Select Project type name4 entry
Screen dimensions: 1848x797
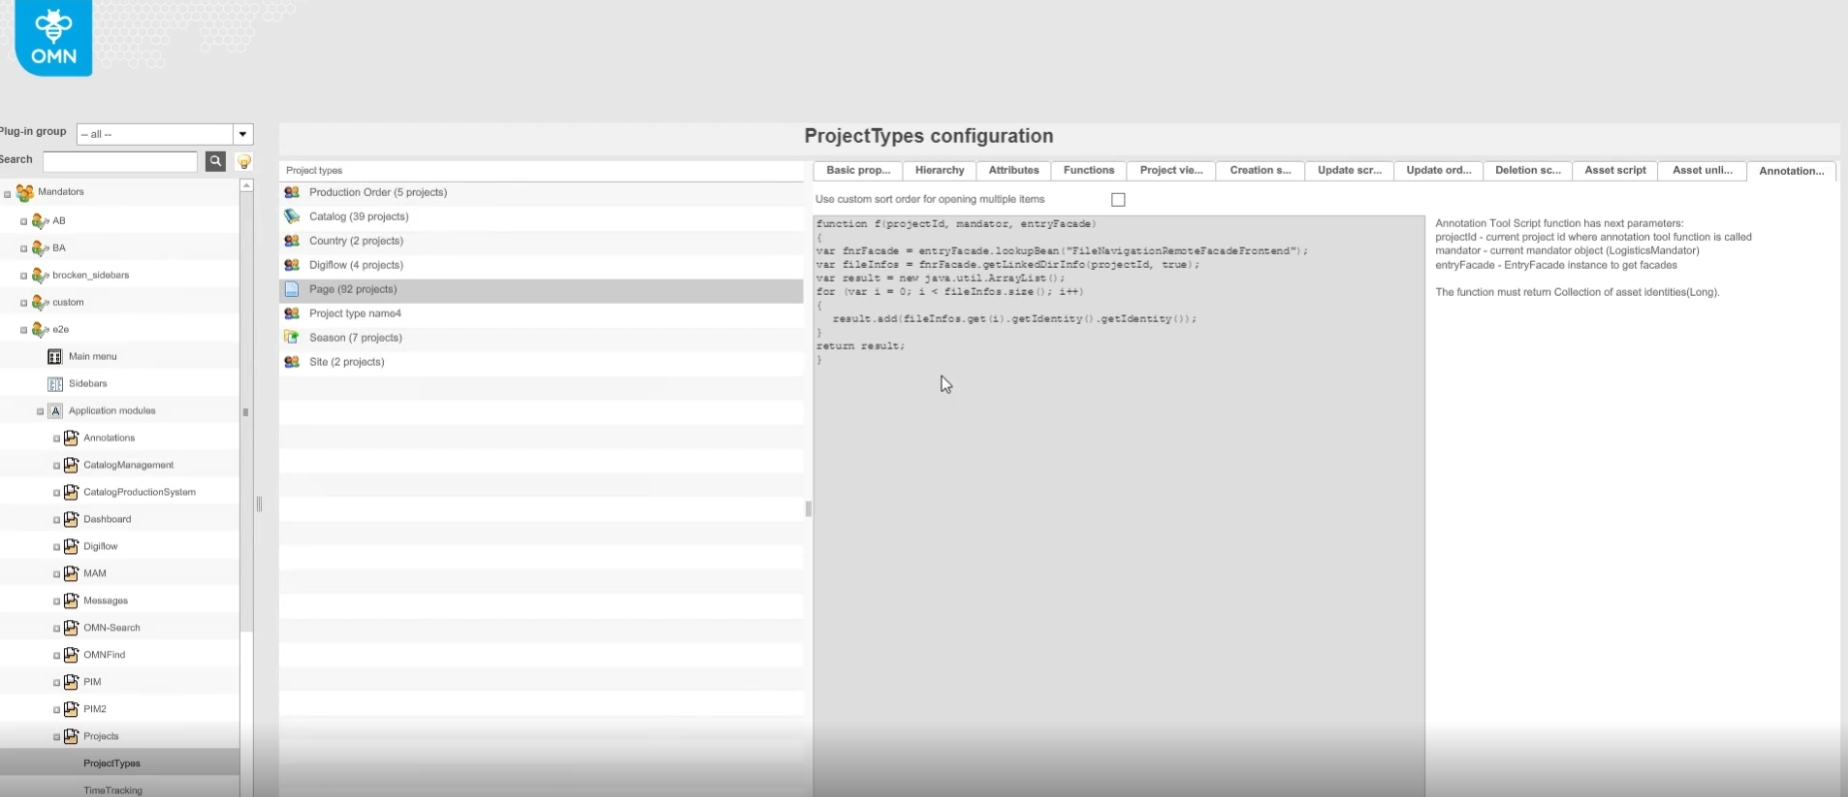click(541, 313)
